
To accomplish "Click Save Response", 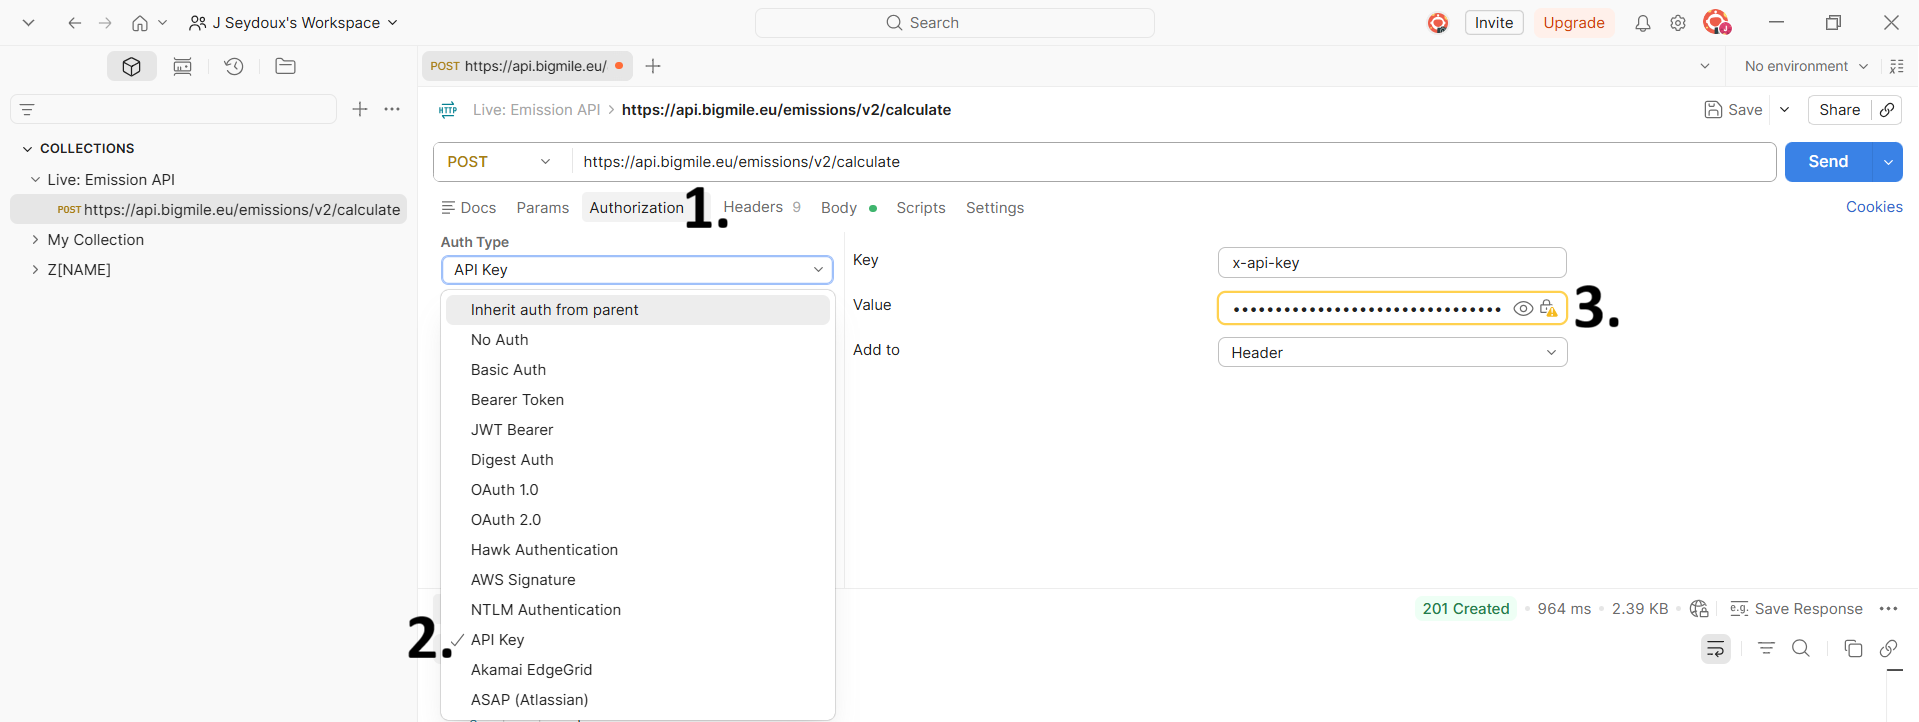I will (x=1797, y=609).
